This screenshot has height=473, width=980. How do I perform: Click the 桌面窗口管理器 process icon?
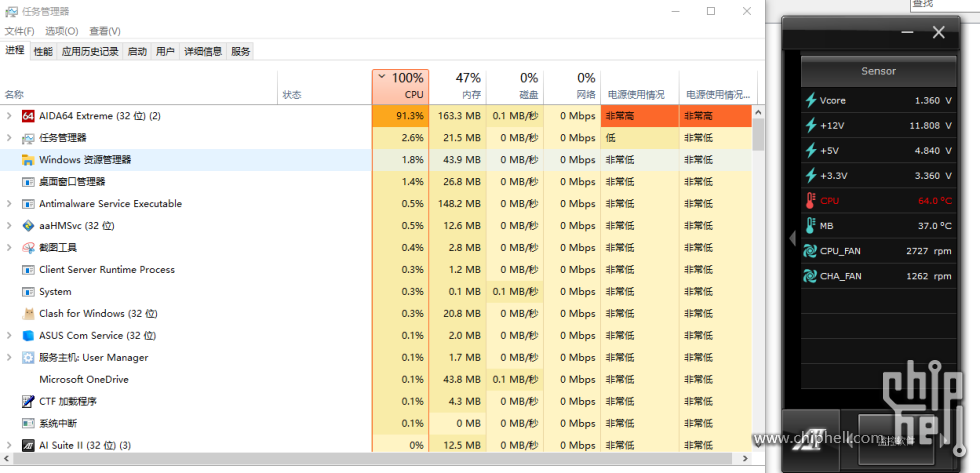pyautogui.click(x=28, y=182)
